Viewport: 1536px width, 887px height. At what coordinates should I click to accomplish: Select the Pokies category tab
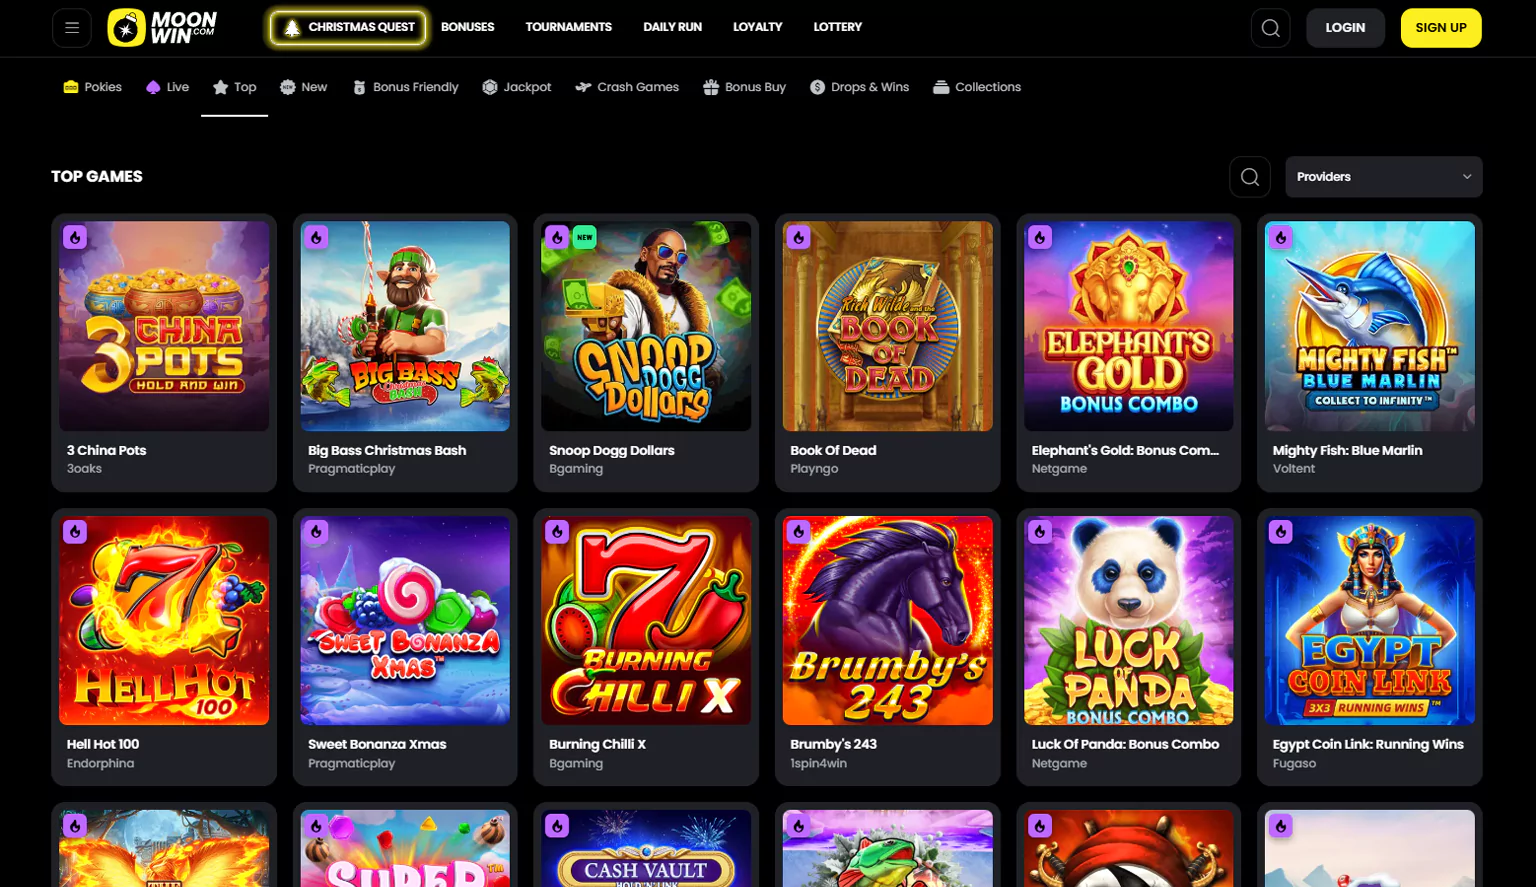[x=93, y=87]
